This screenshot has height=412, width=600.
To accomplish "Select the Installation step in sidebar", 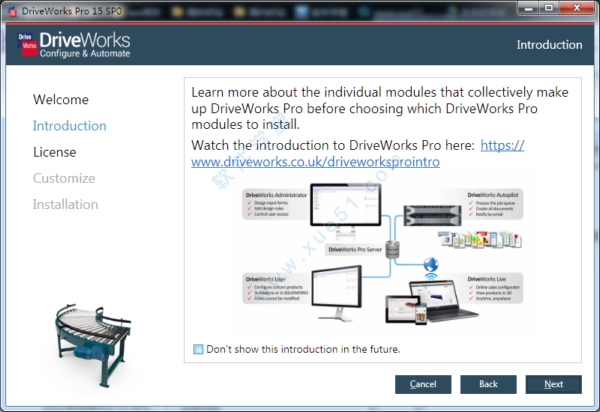I will click(65, 204).
